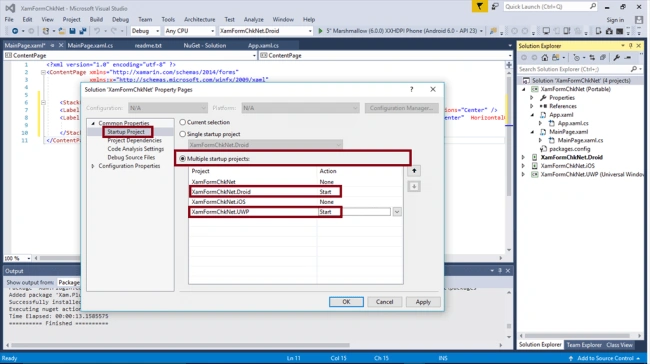Screen dimensions: 650x364
Task: Choose Multiple startup projects radio button
Action: tap(182, 159)
